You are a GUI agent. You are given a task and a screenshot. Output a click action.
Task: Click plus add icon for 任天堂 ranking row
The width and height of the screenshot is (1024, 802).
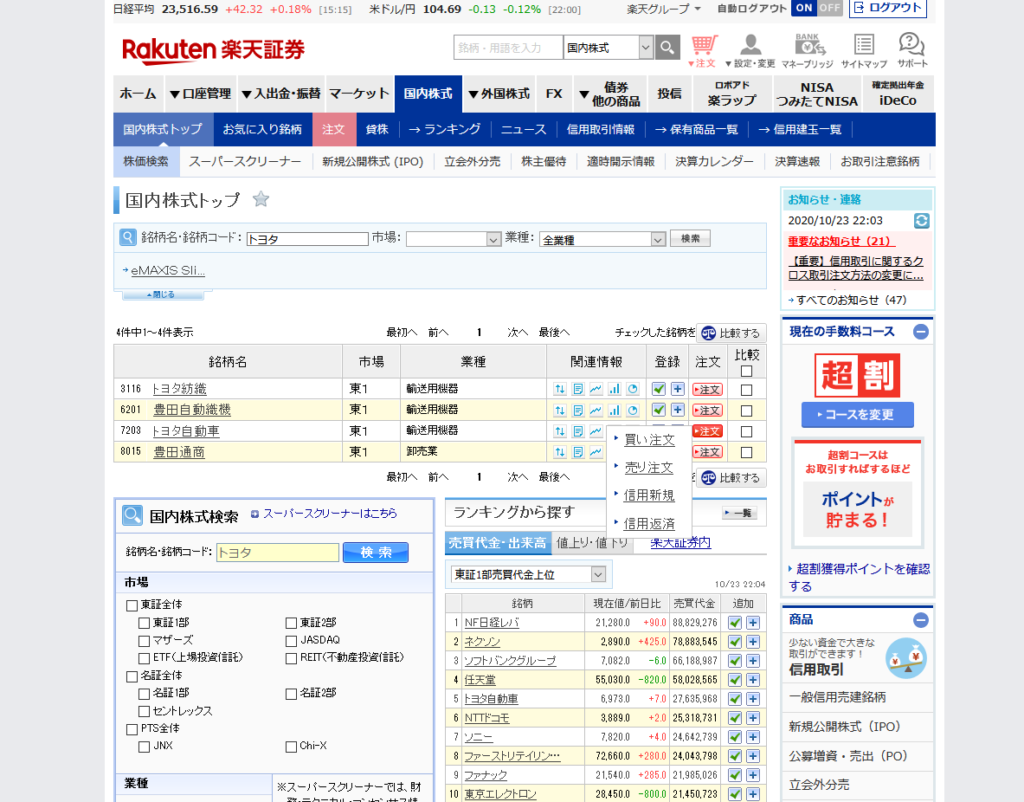(753, 679)
